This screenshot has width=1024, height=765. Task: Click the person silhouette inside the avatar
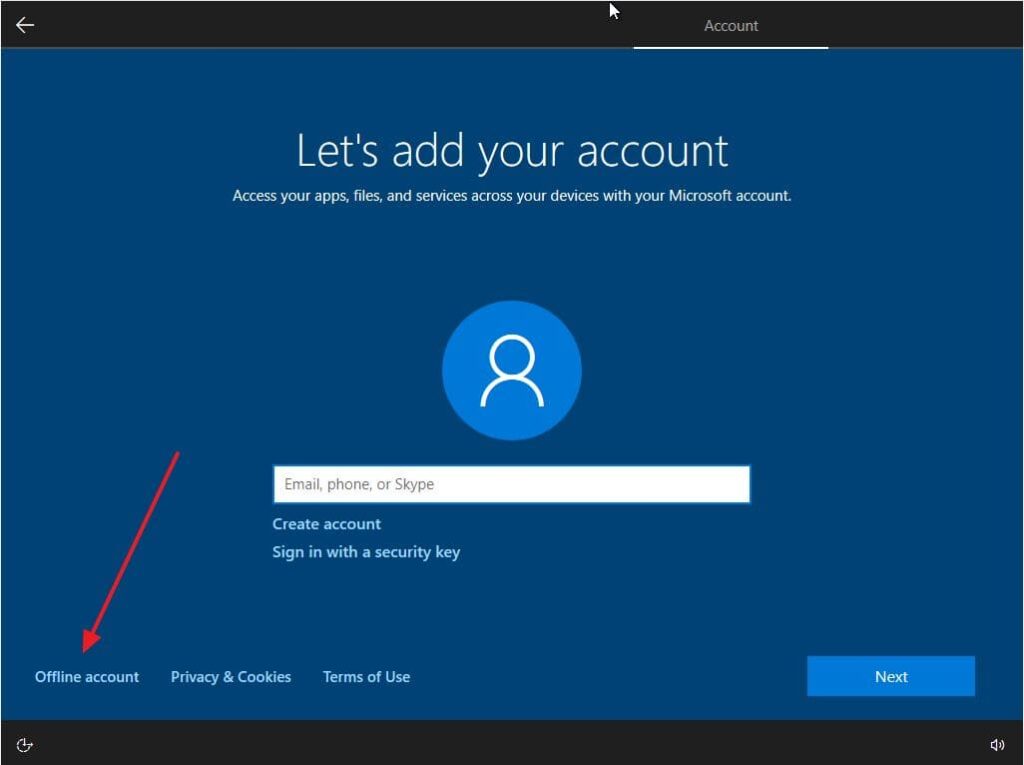pos(511,371)
